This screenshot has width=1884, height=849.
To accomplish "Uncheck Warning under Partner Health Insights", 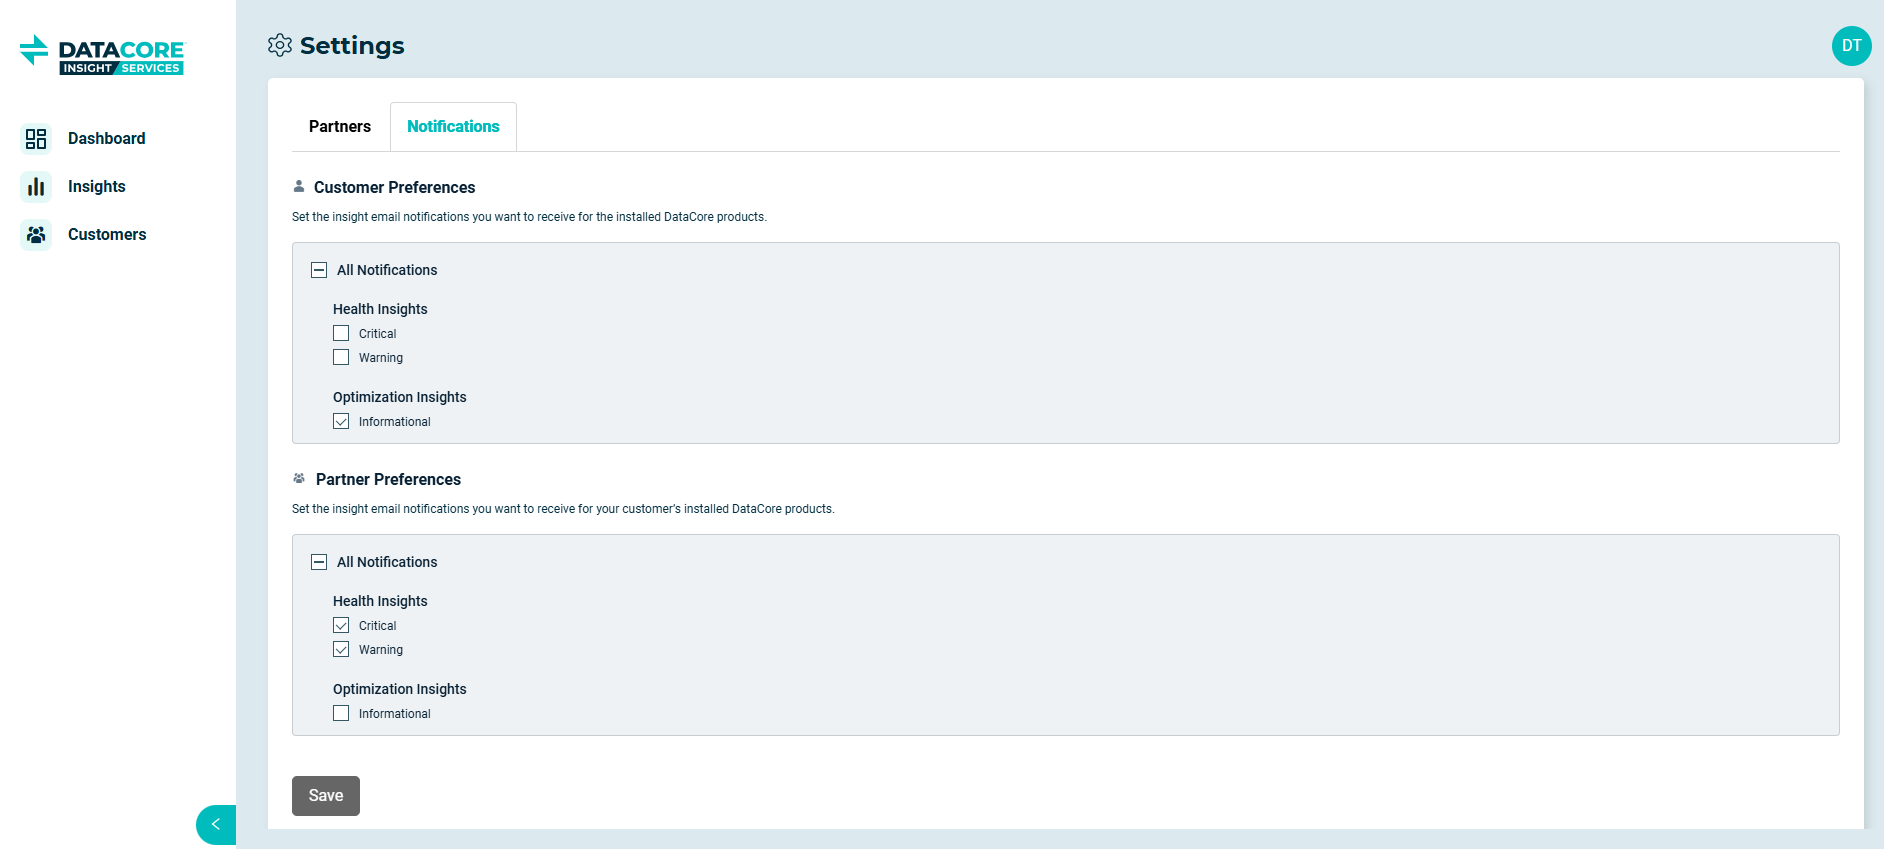I will (341, 650).
